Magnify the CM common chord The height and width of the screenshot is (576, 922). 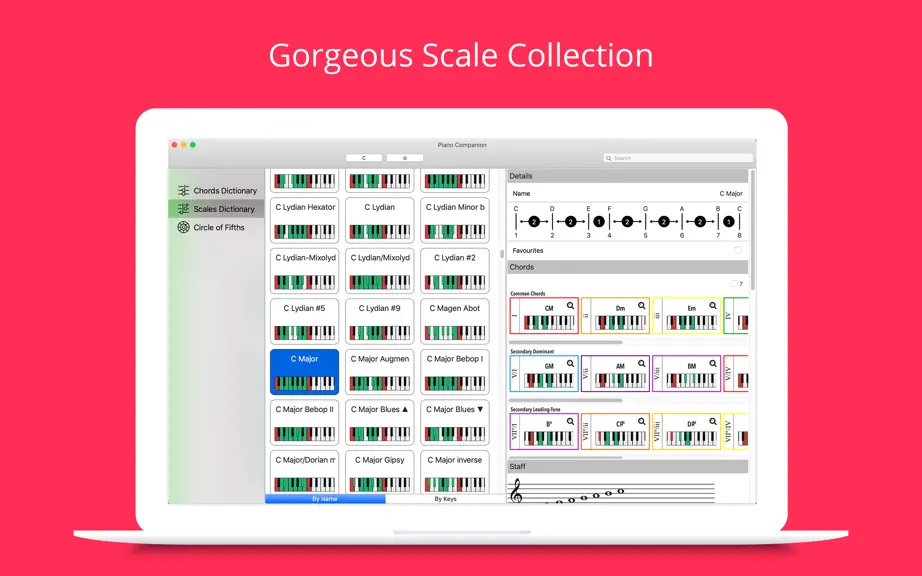[x=570, y=306]
